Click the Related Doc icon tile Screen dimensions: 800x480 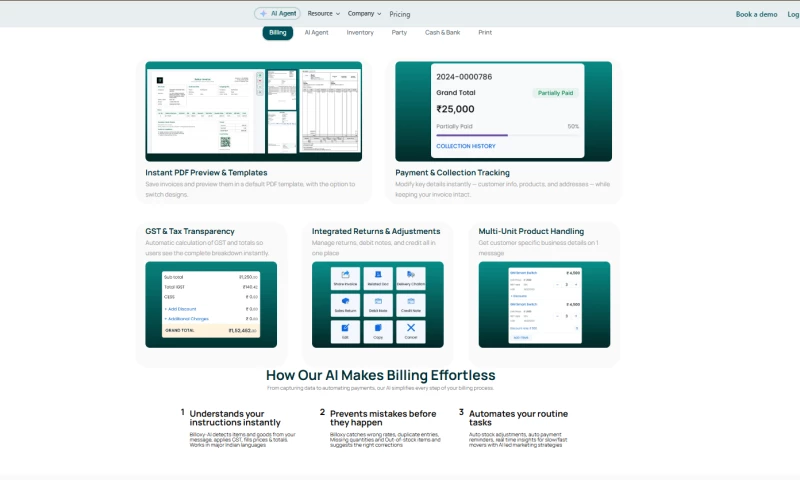378,277
